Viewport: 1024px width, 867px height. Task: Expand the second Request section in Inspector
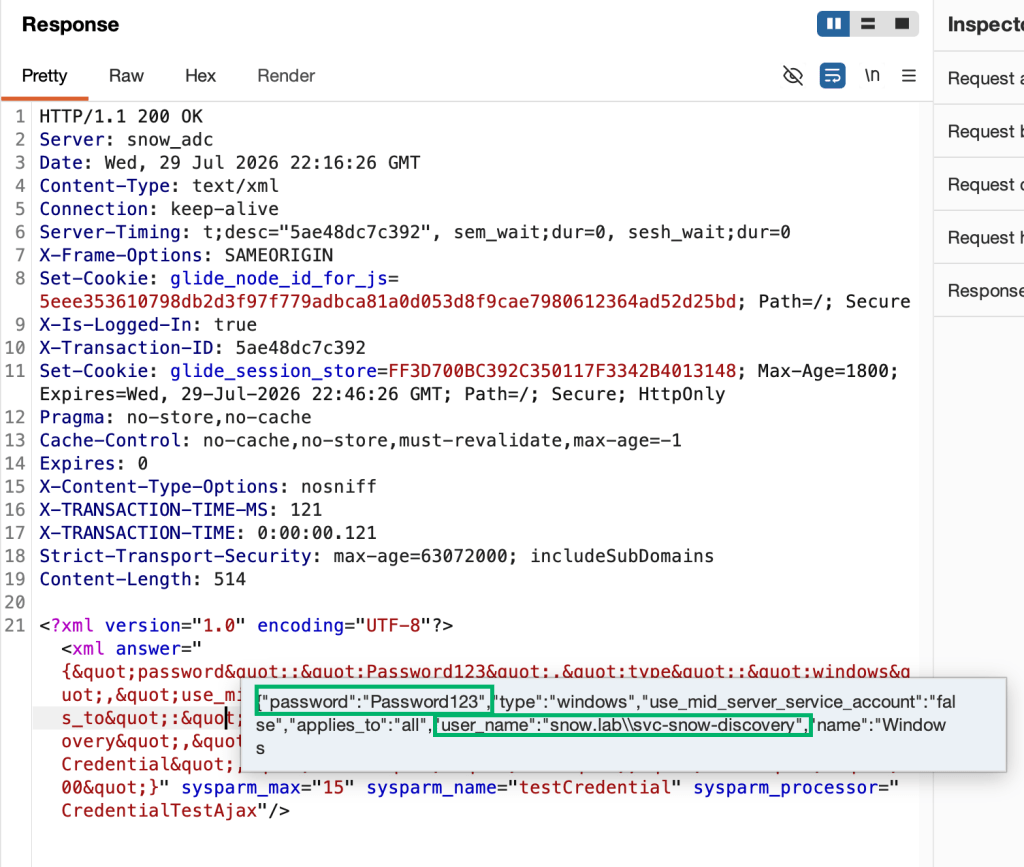point(979,131)
